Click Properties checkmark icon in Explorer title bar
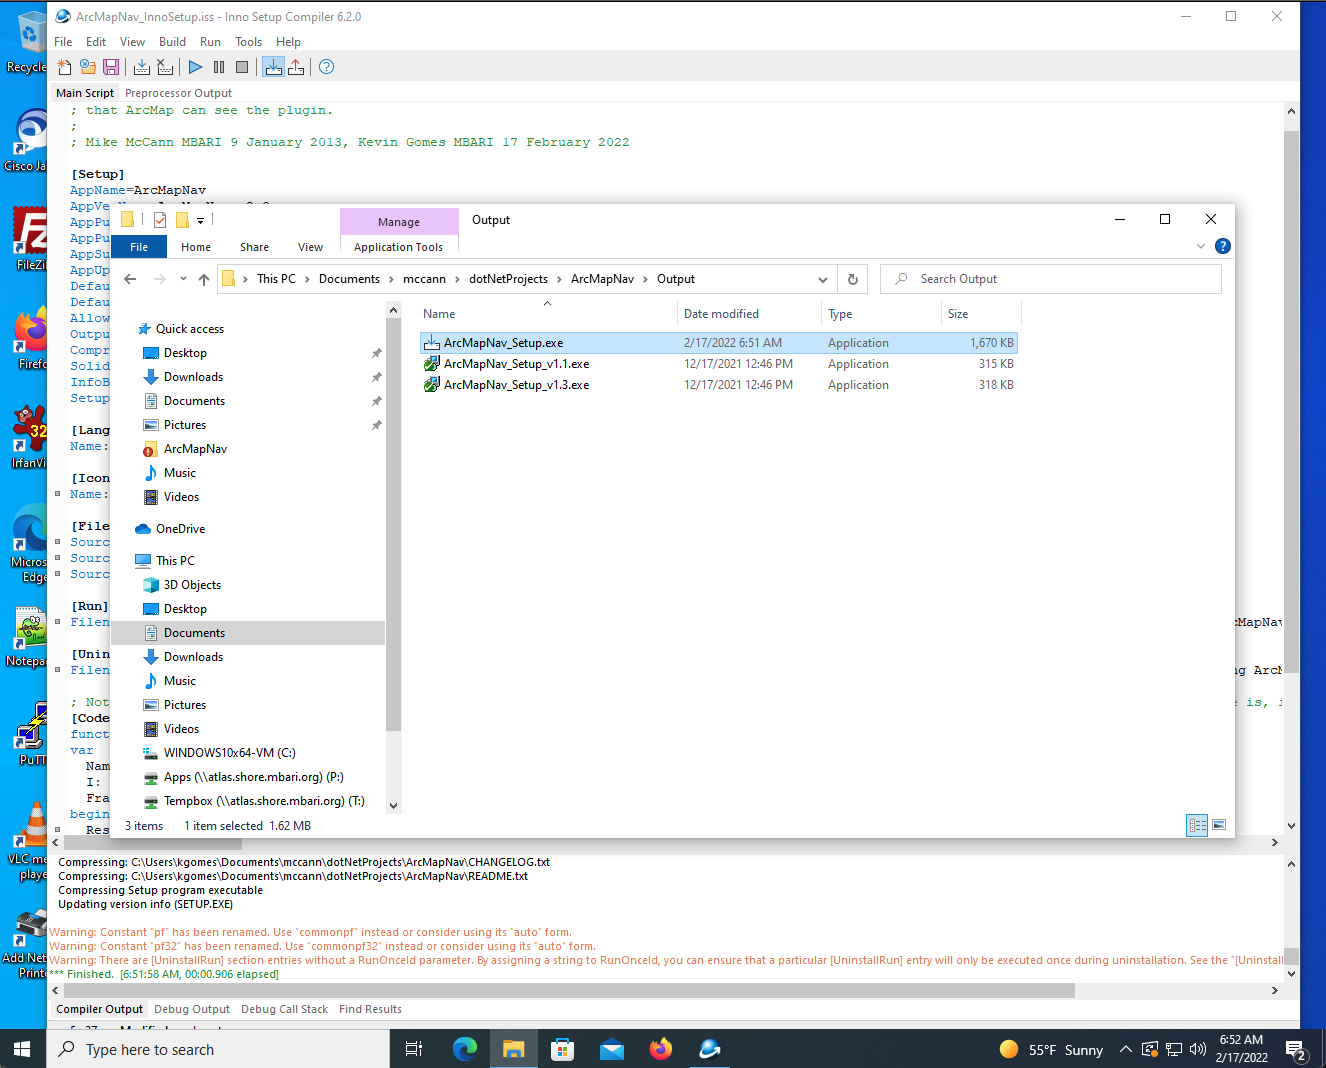The image size is (1326, 1068). 160,220
